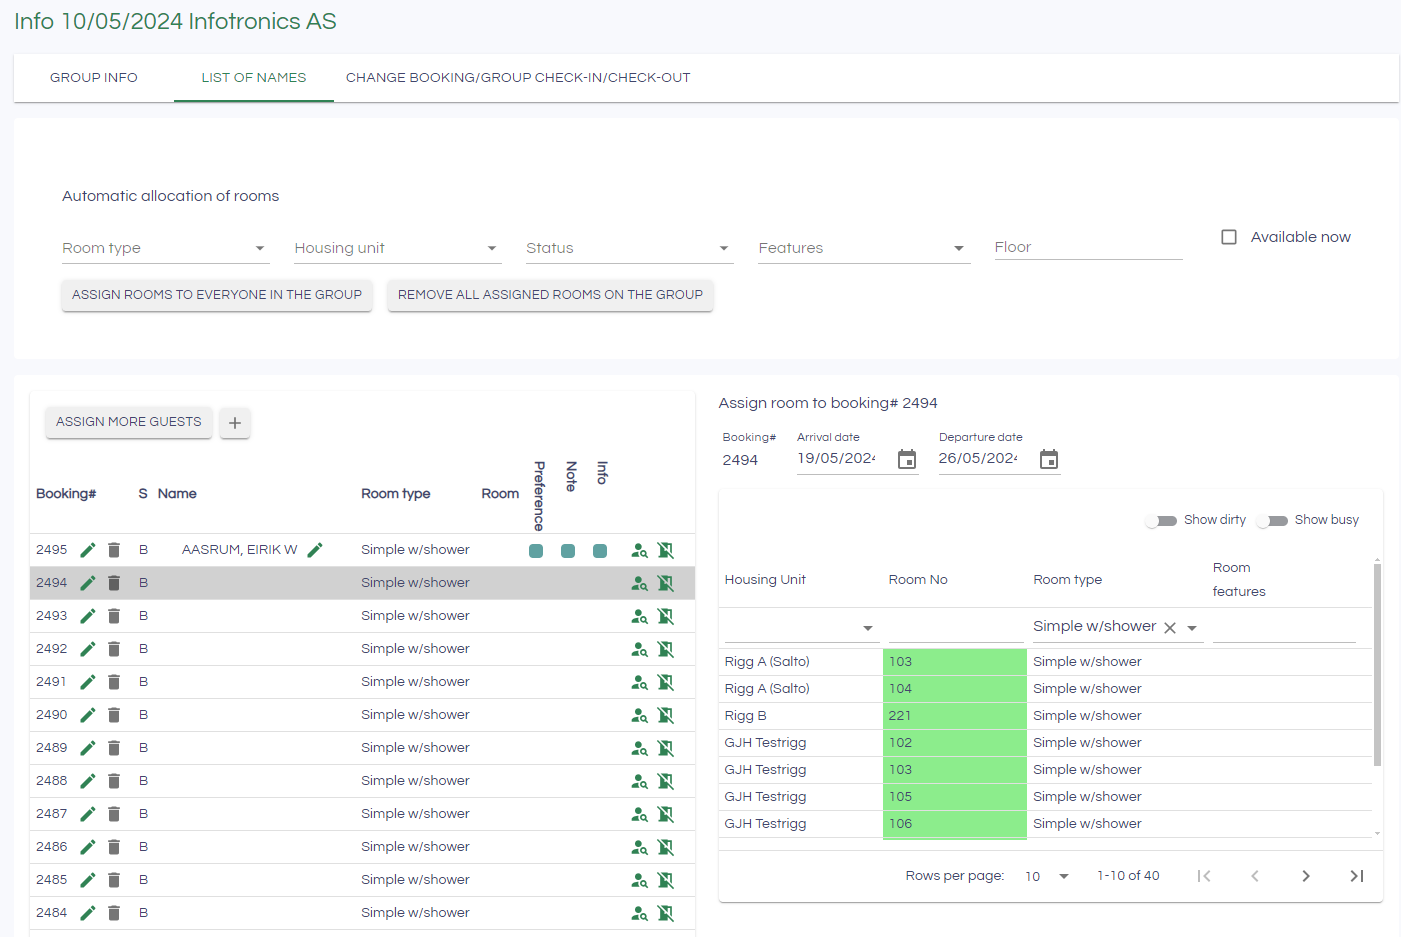Image resolution: width=1401 pixels, height=937 pixels.
Task: Edit guest name AASRUM, EIRIK W
Action: click(x=315, y=550)
